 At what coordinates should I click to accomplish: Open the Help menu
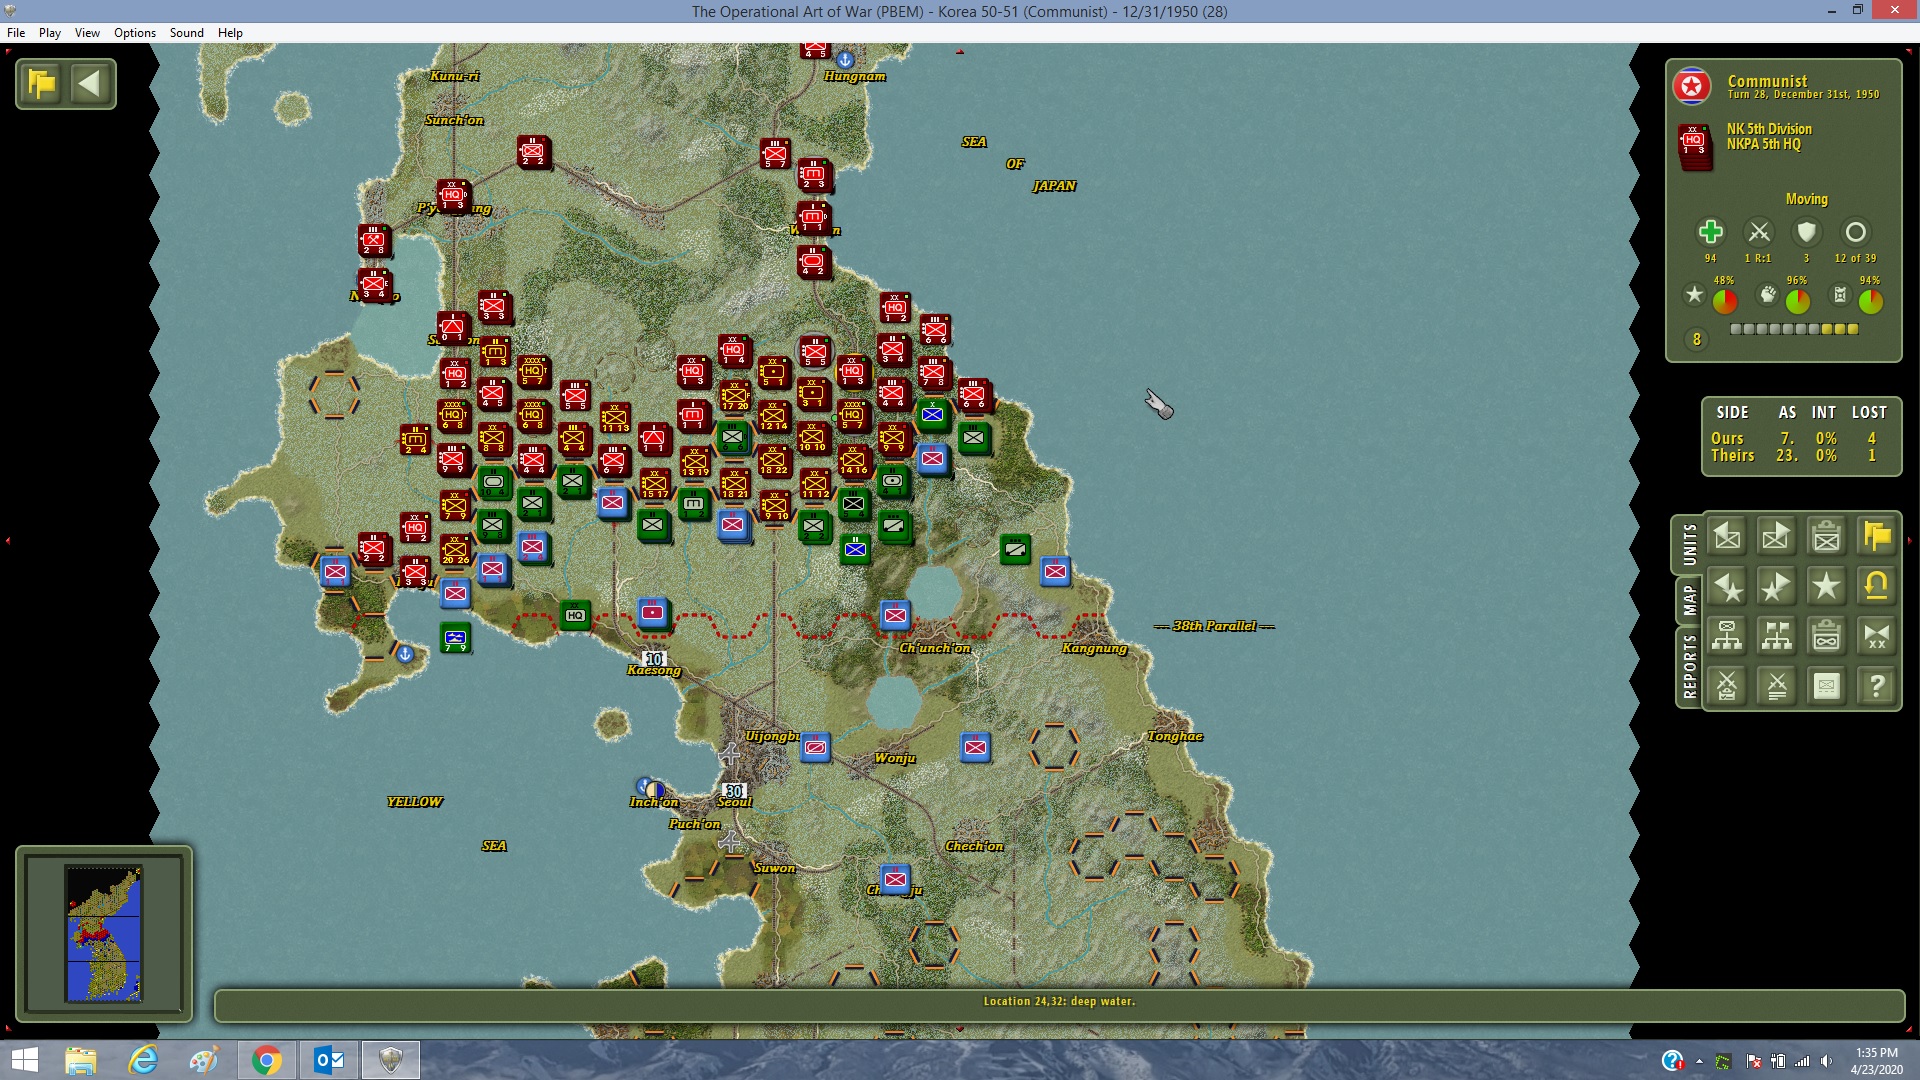[230, 33]
